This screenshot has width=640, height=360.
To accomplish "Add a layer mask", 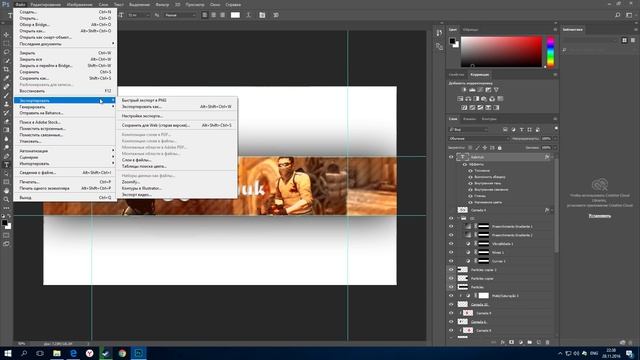I will [x=511, y=342].
